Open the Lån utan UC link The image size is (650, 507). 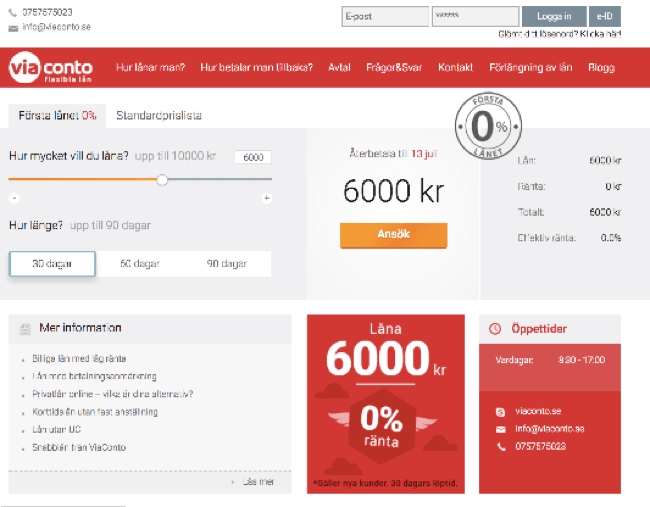pyautogui.click(x=56, y=430)
